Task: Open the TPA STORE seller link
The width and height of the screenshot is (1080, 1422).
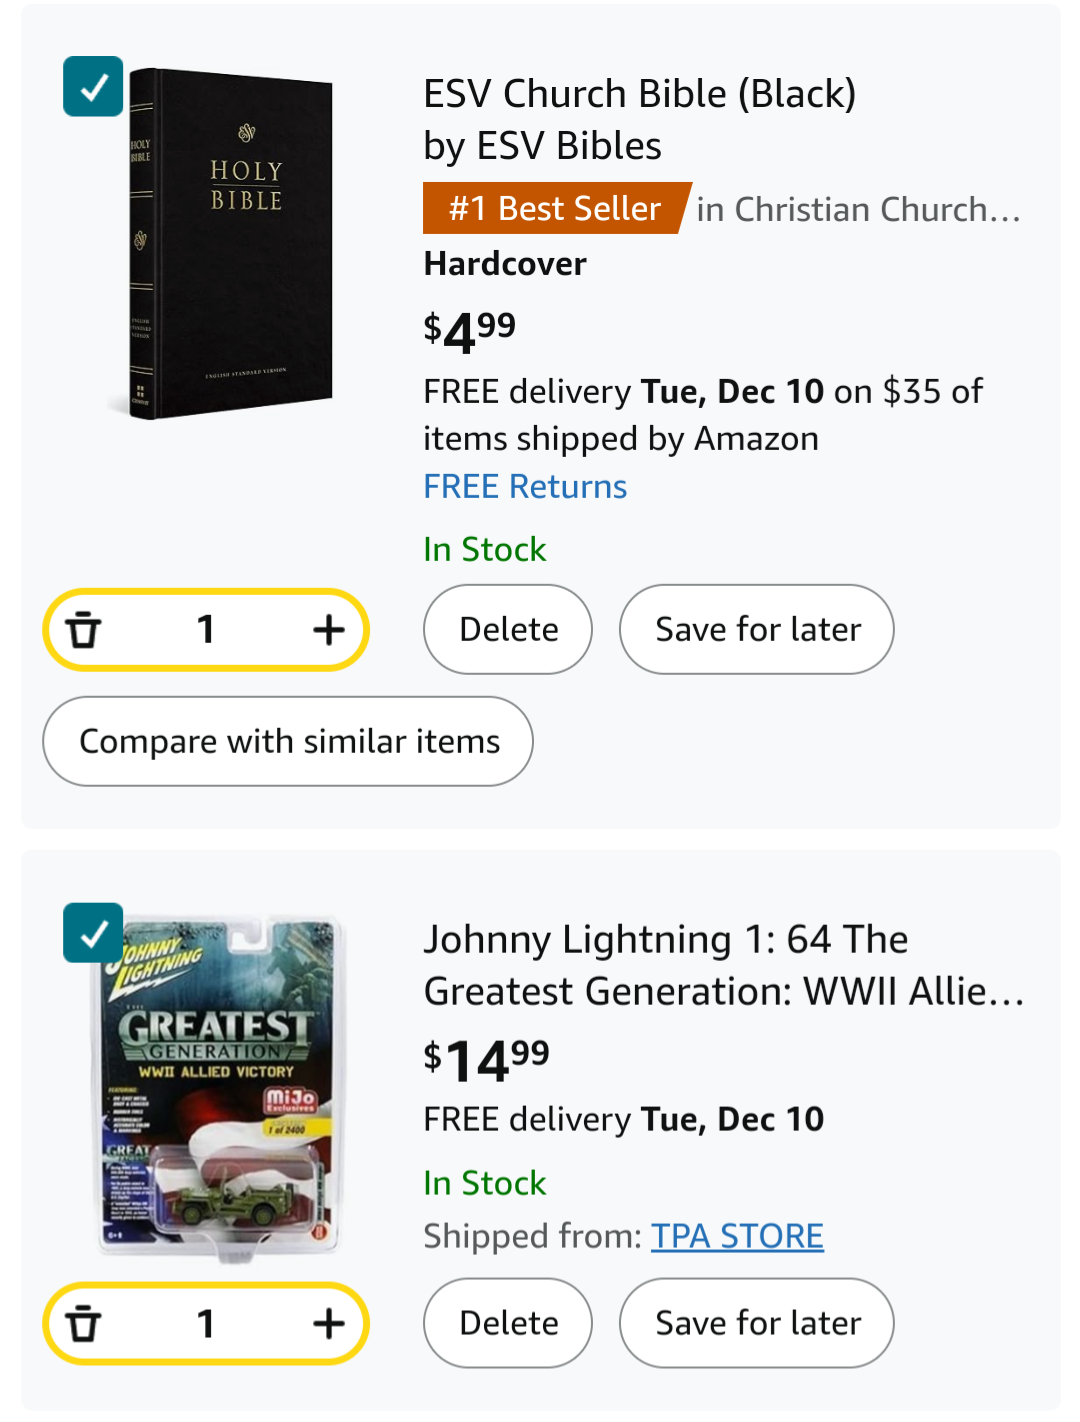Action: tap(738, 1236)
